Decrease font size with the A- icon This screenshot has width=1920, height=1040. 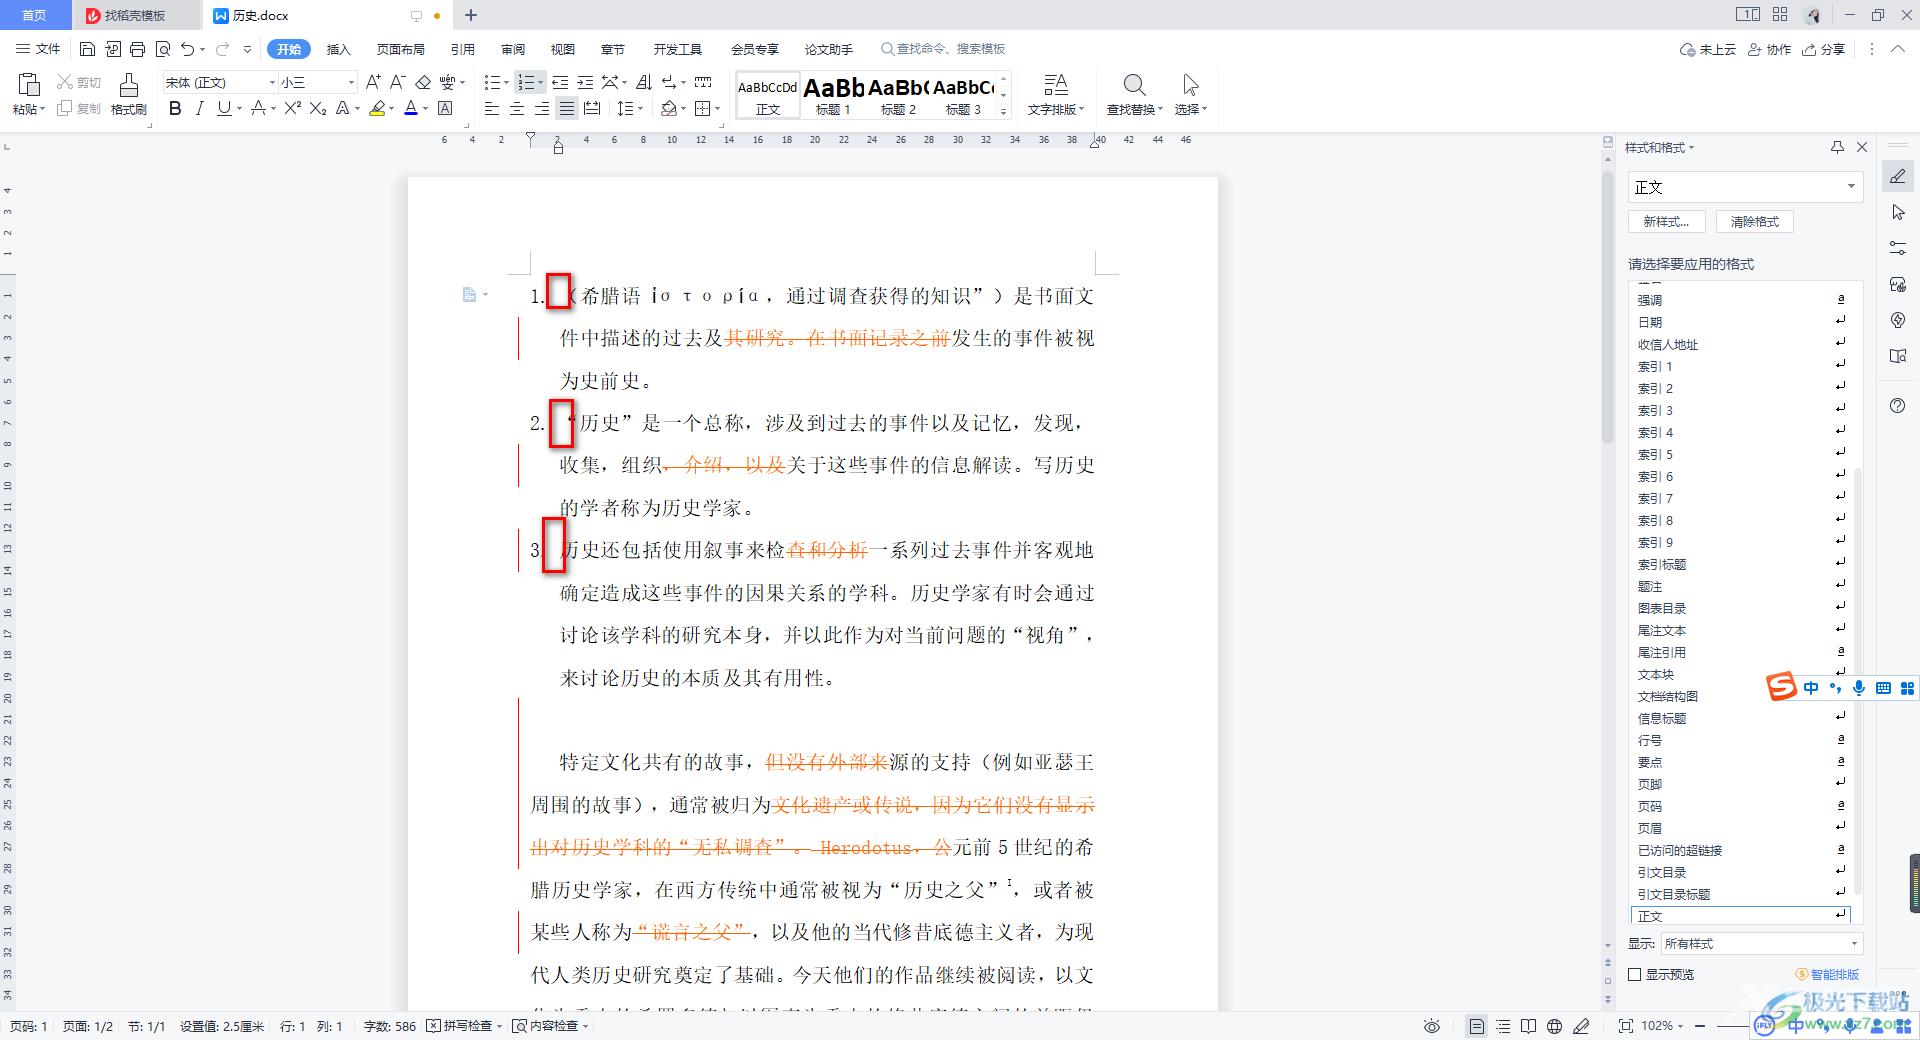397,82
